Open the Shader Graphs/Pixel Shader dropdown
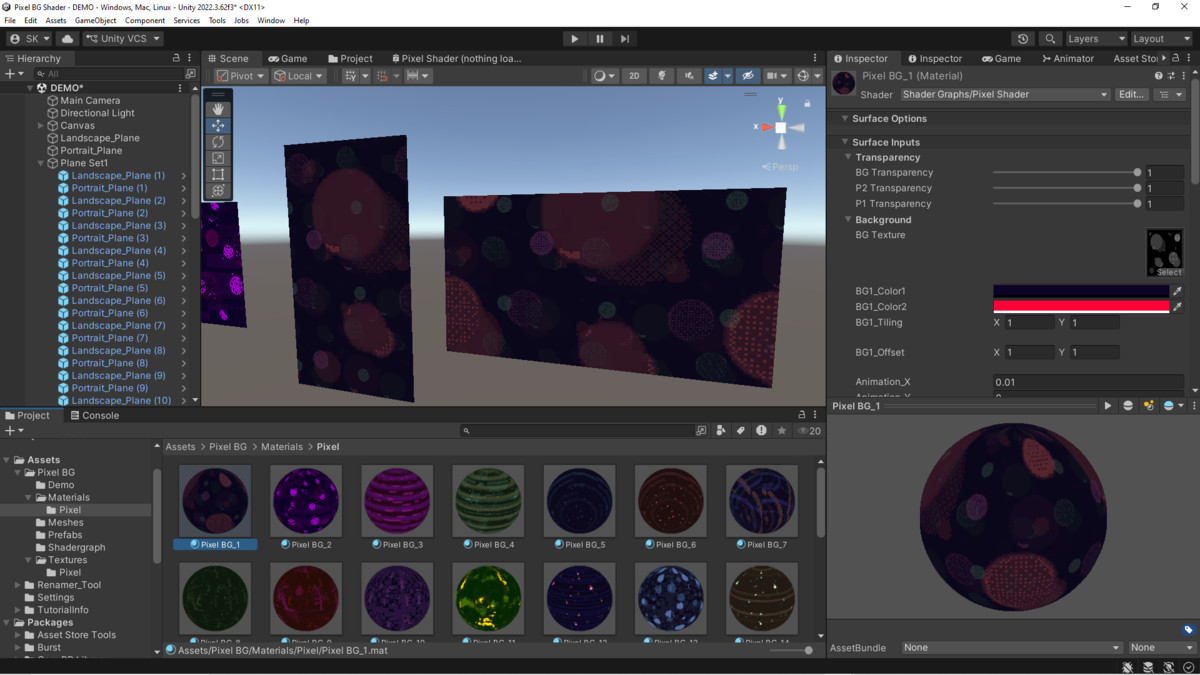The width and height of the screenshot is (1200, 675). pos(1005,94)
